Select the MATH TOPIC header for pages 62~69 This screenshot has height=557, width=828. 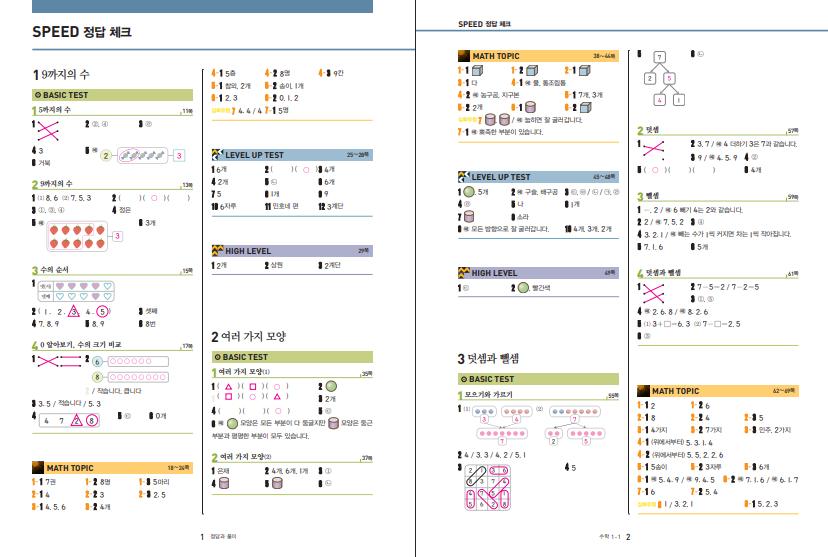[718, 390]
